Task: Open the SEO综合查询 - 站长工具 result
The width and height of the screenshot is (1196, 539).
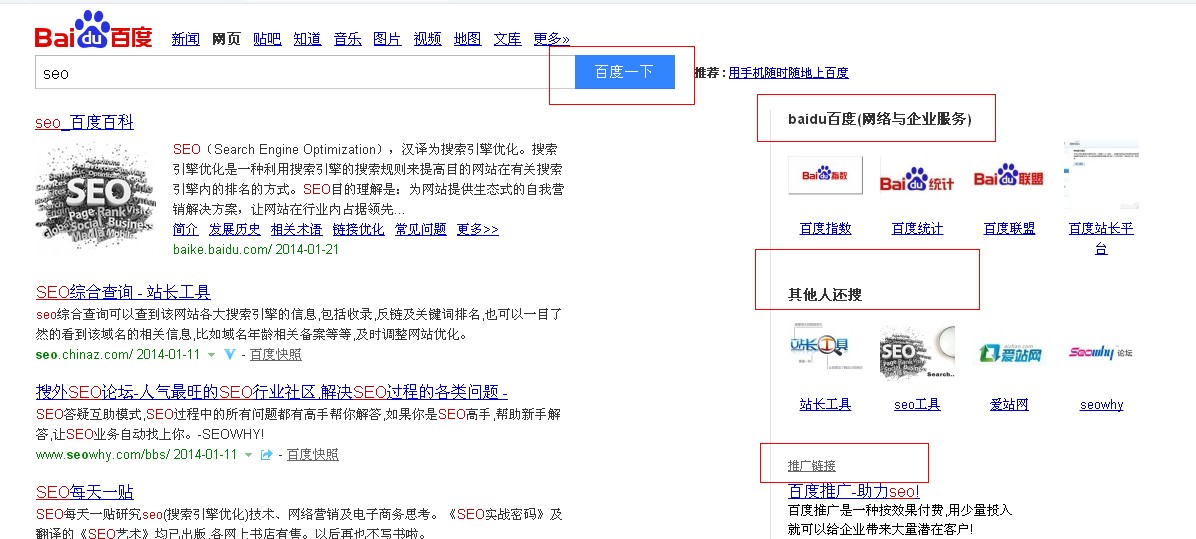Action: [123, 292]
